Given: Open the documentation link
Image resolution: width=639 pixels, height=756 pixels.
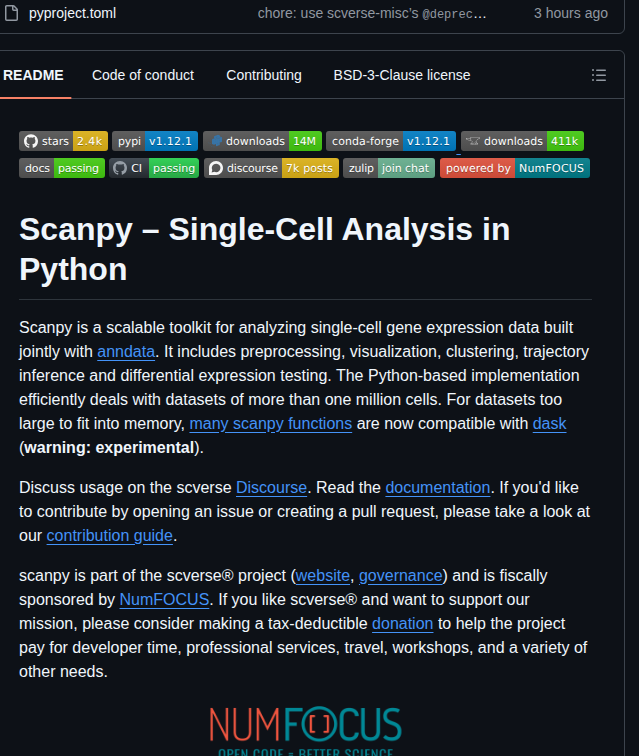Looking at the screenshot, I should (437, 487).
